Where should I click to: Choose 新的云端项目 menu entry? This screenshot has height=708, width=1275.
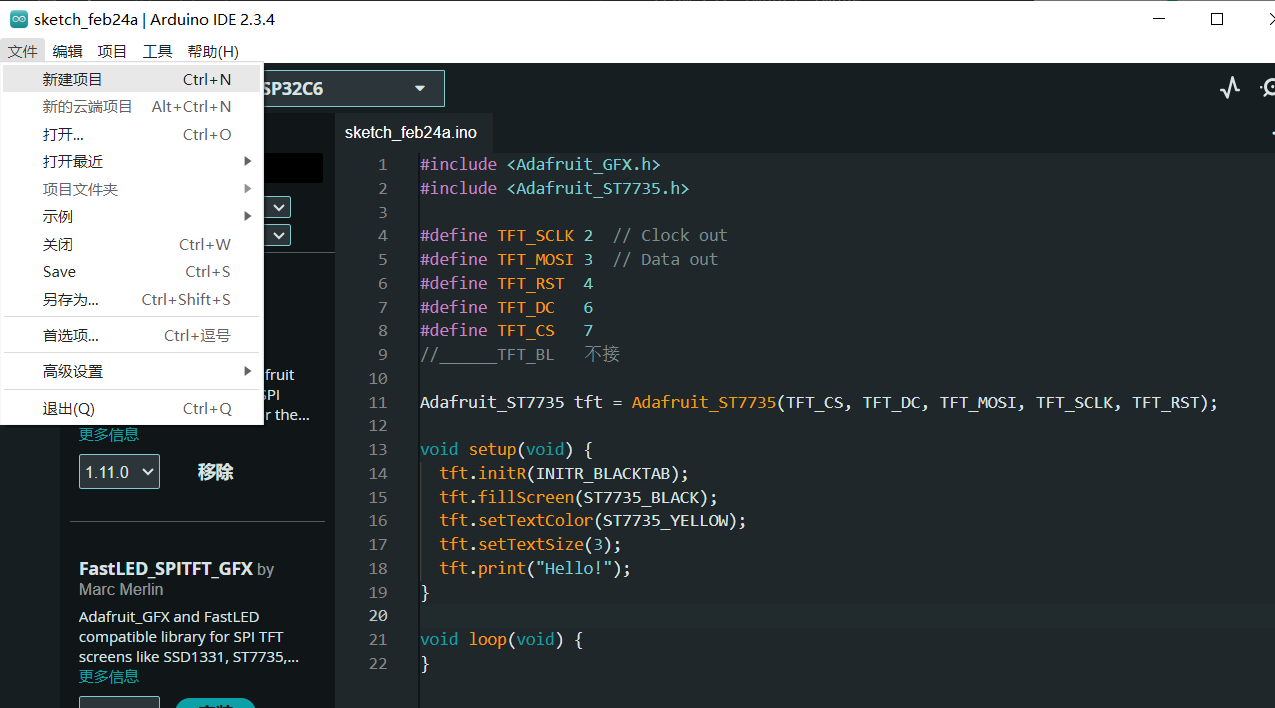tap(132, 106)
